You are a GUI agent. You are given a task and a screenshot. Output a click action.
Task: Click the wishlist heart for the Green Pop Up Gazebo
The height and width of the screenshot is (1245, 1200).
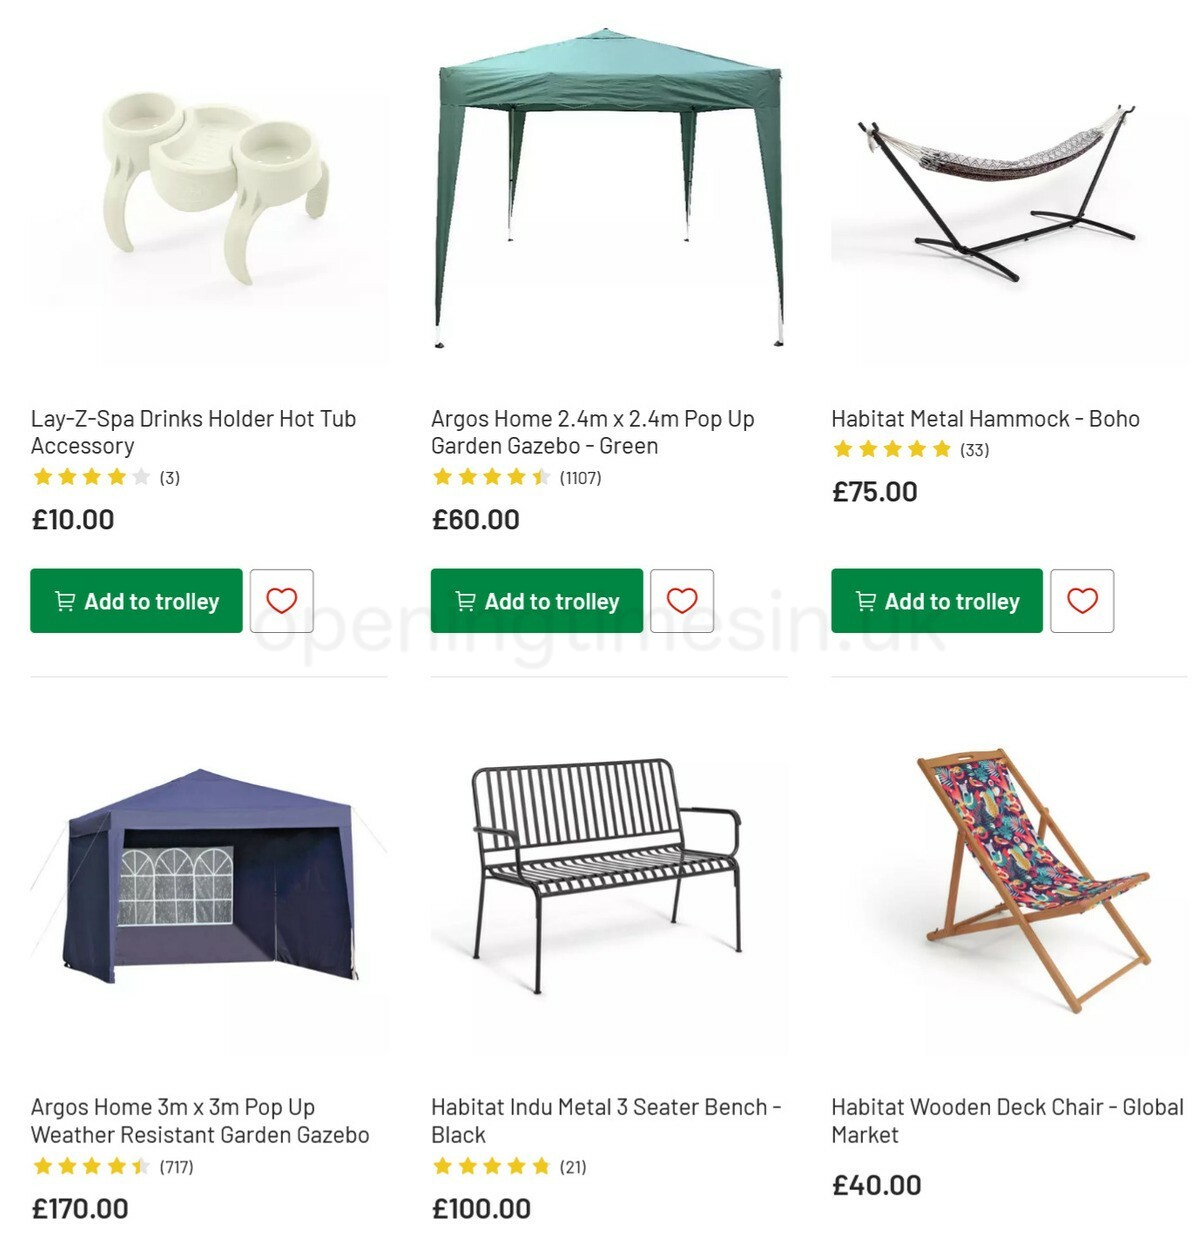(x=683, y=601)
